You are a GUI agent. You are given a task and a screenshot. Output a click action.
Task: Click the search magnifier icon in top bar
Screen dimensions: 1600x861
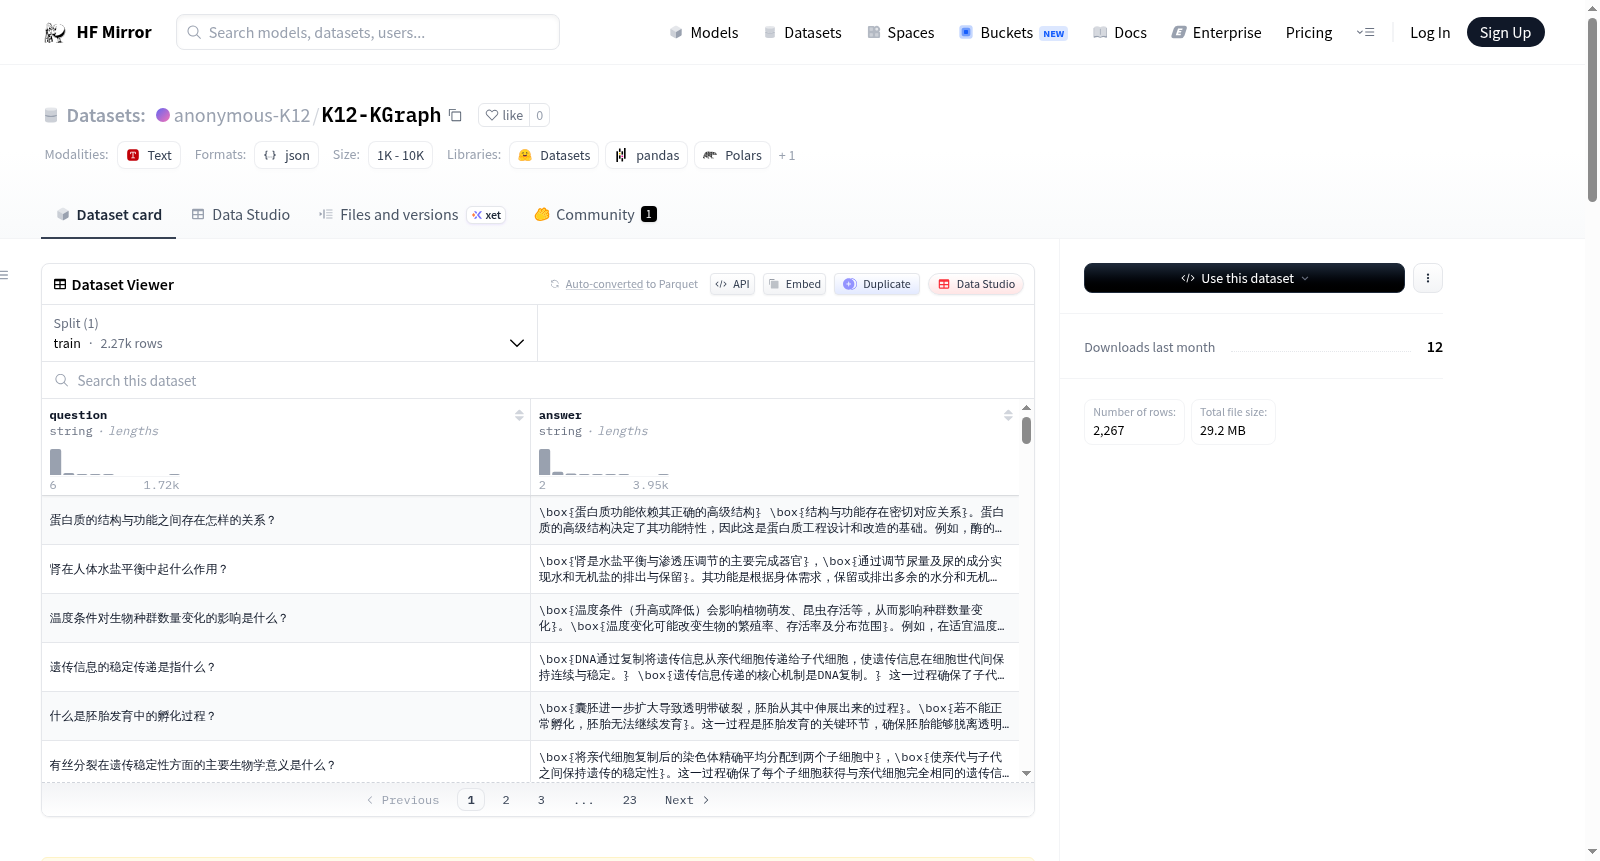coord(194,32)
